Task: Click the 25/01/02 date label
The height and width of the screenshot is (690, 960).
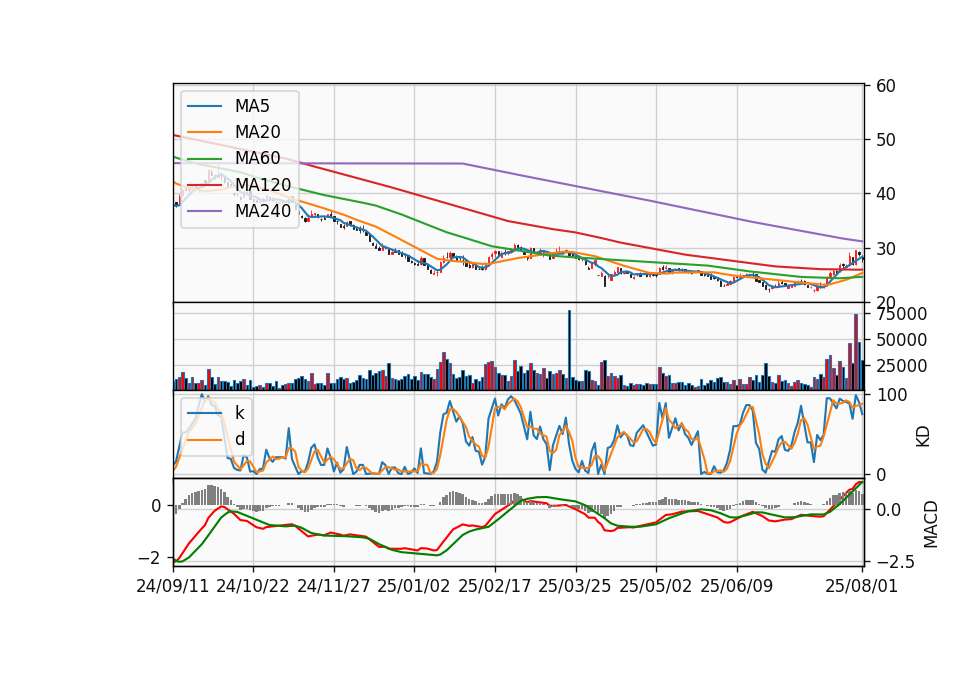Action: (x=414, y=586)
